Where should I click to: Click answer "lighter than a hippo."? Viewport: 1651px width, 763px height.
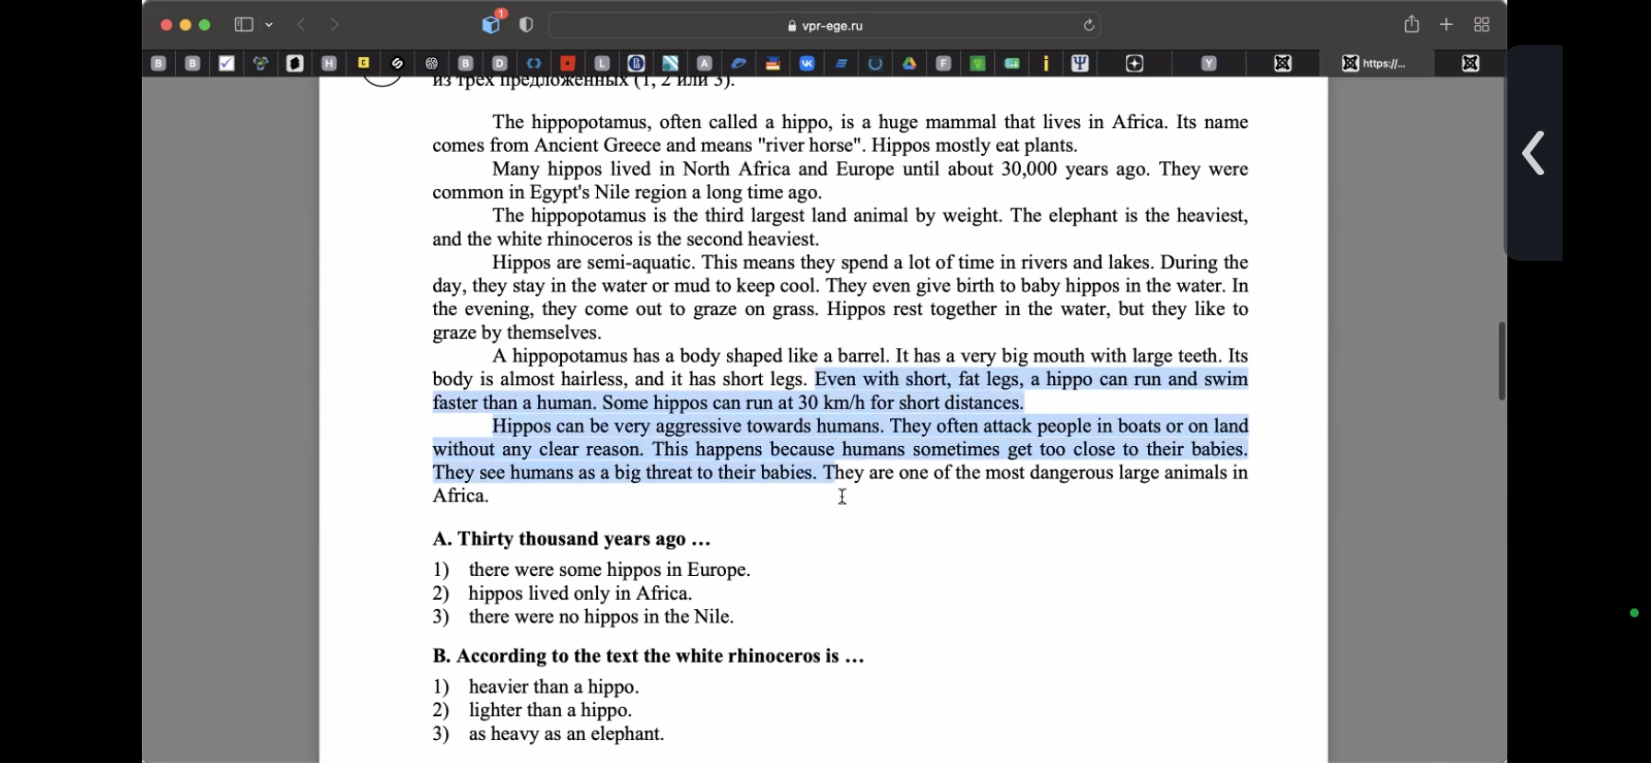pyautogui.click(x=550, y=710)
